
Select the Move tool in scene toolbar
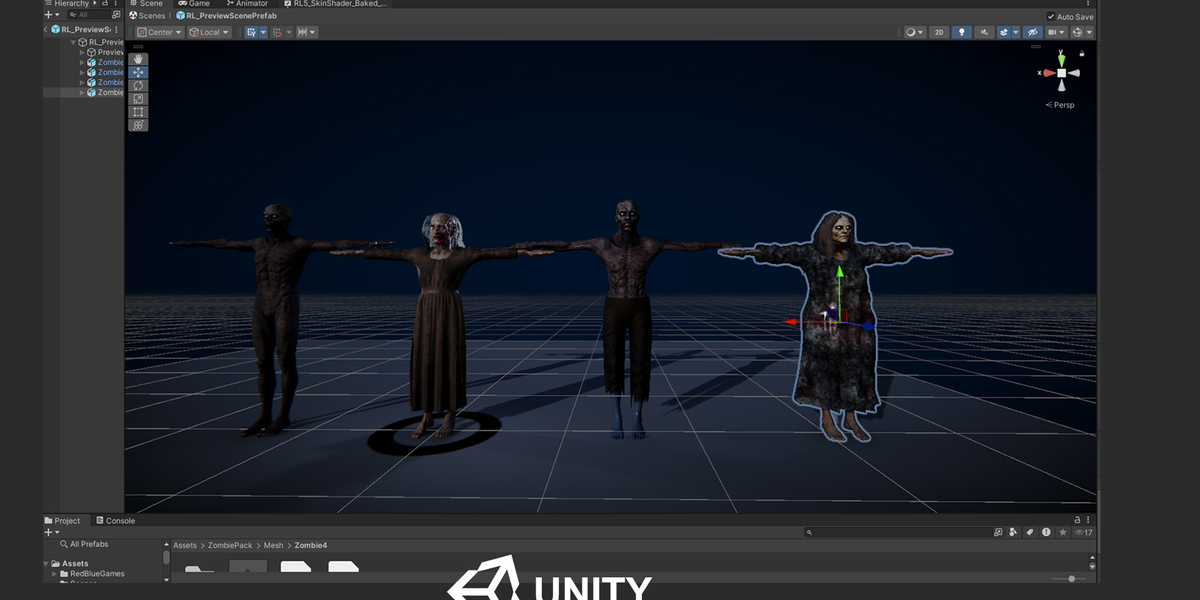(x=138, y=73)
